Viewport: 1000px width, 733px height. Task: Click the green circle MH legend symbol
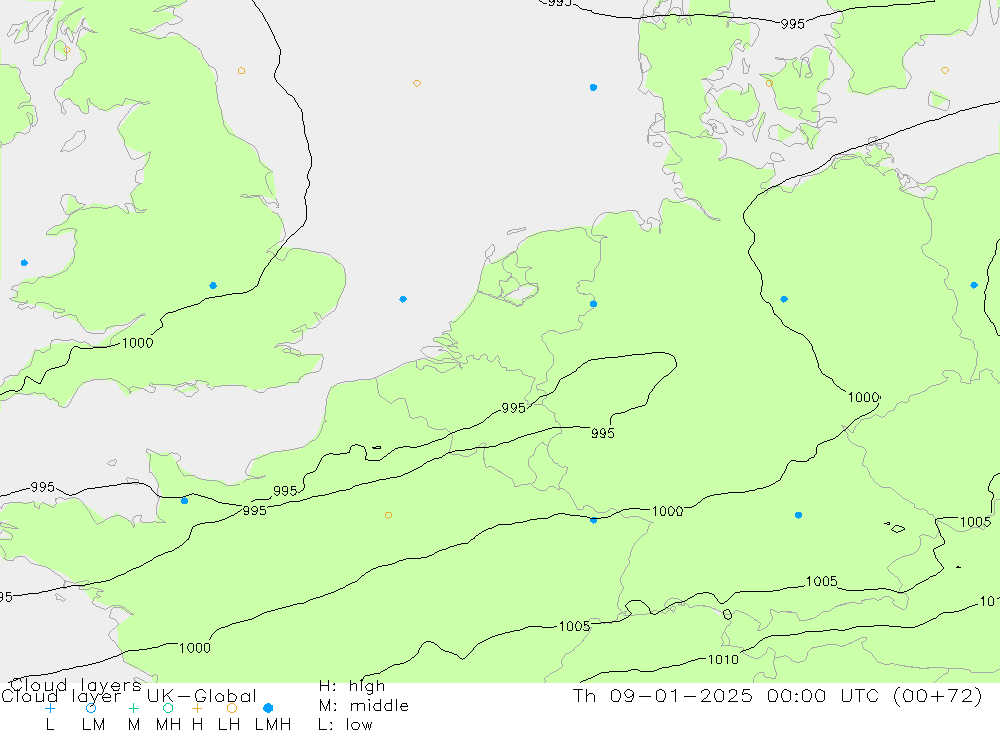(x=168, y=708)
